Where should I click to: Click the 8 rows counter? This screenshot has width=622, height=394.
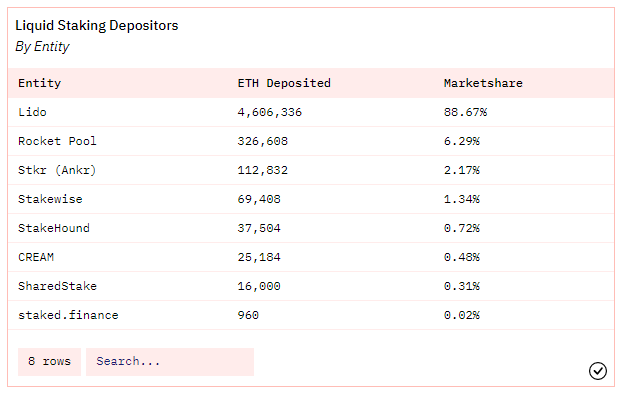click(49, 361)
